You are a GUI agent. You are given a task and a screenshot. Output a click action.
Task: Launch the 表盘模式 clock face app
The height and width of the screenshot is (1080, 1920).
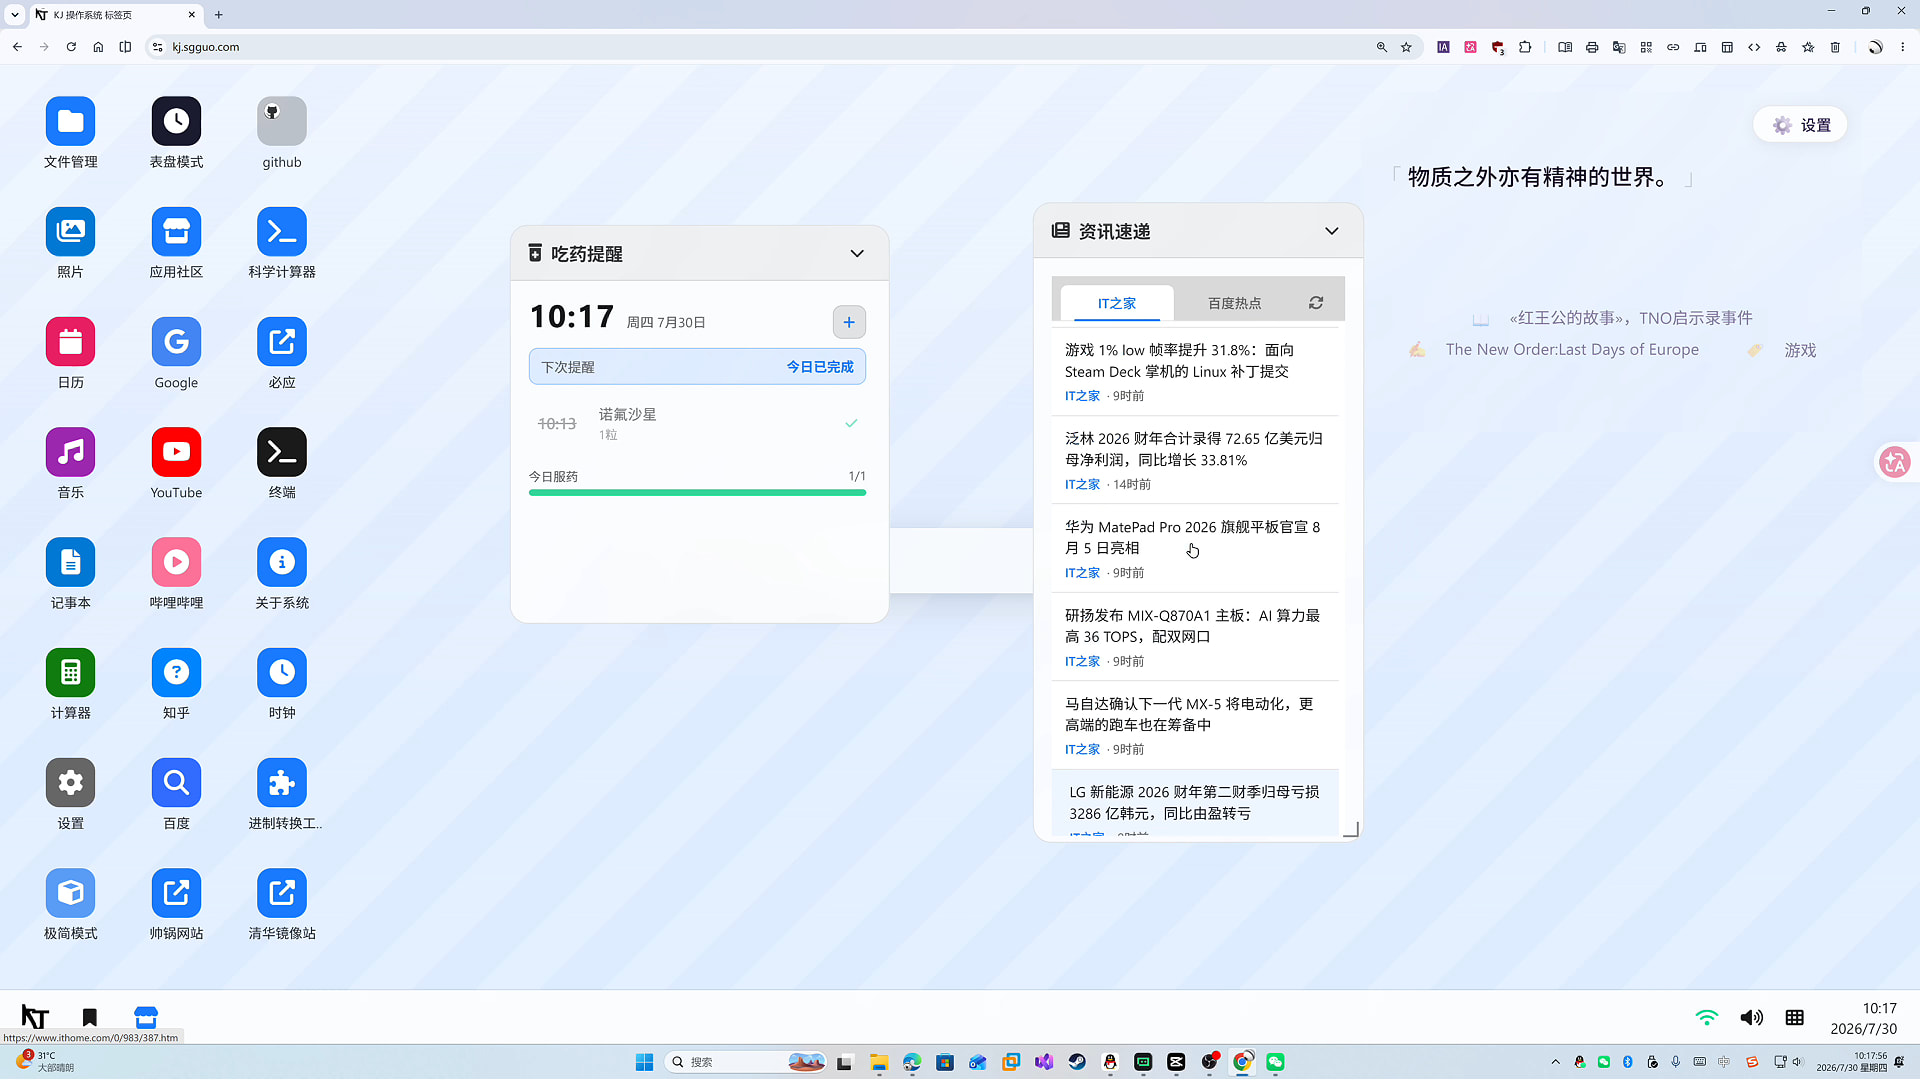(176, 122)
